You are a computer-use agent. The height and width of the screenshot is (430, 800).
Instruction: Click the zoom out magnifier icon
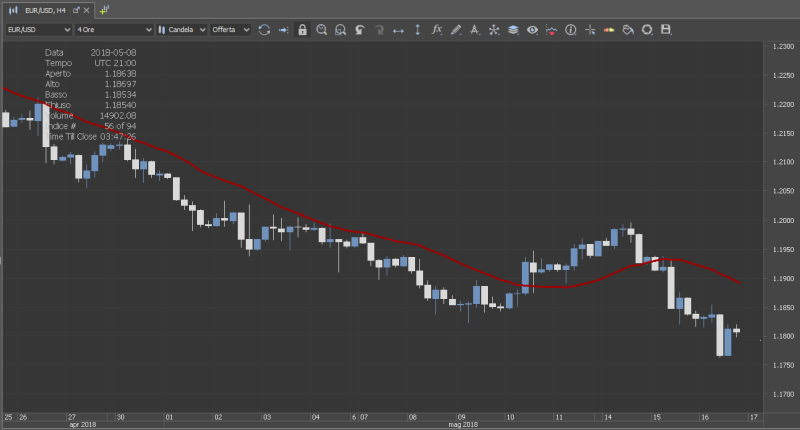(x=341, y=30)
